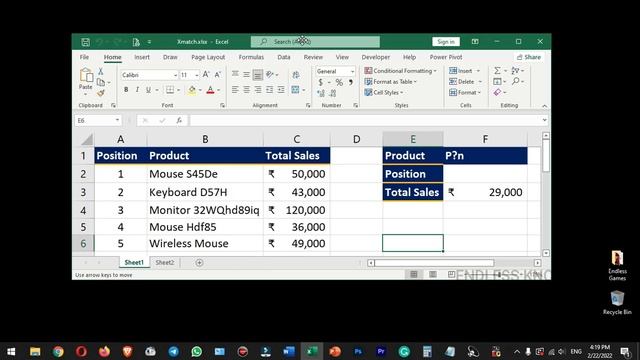640x360 pixels.
Task: Toggle Italic formatting
Action: pos(137,90)
